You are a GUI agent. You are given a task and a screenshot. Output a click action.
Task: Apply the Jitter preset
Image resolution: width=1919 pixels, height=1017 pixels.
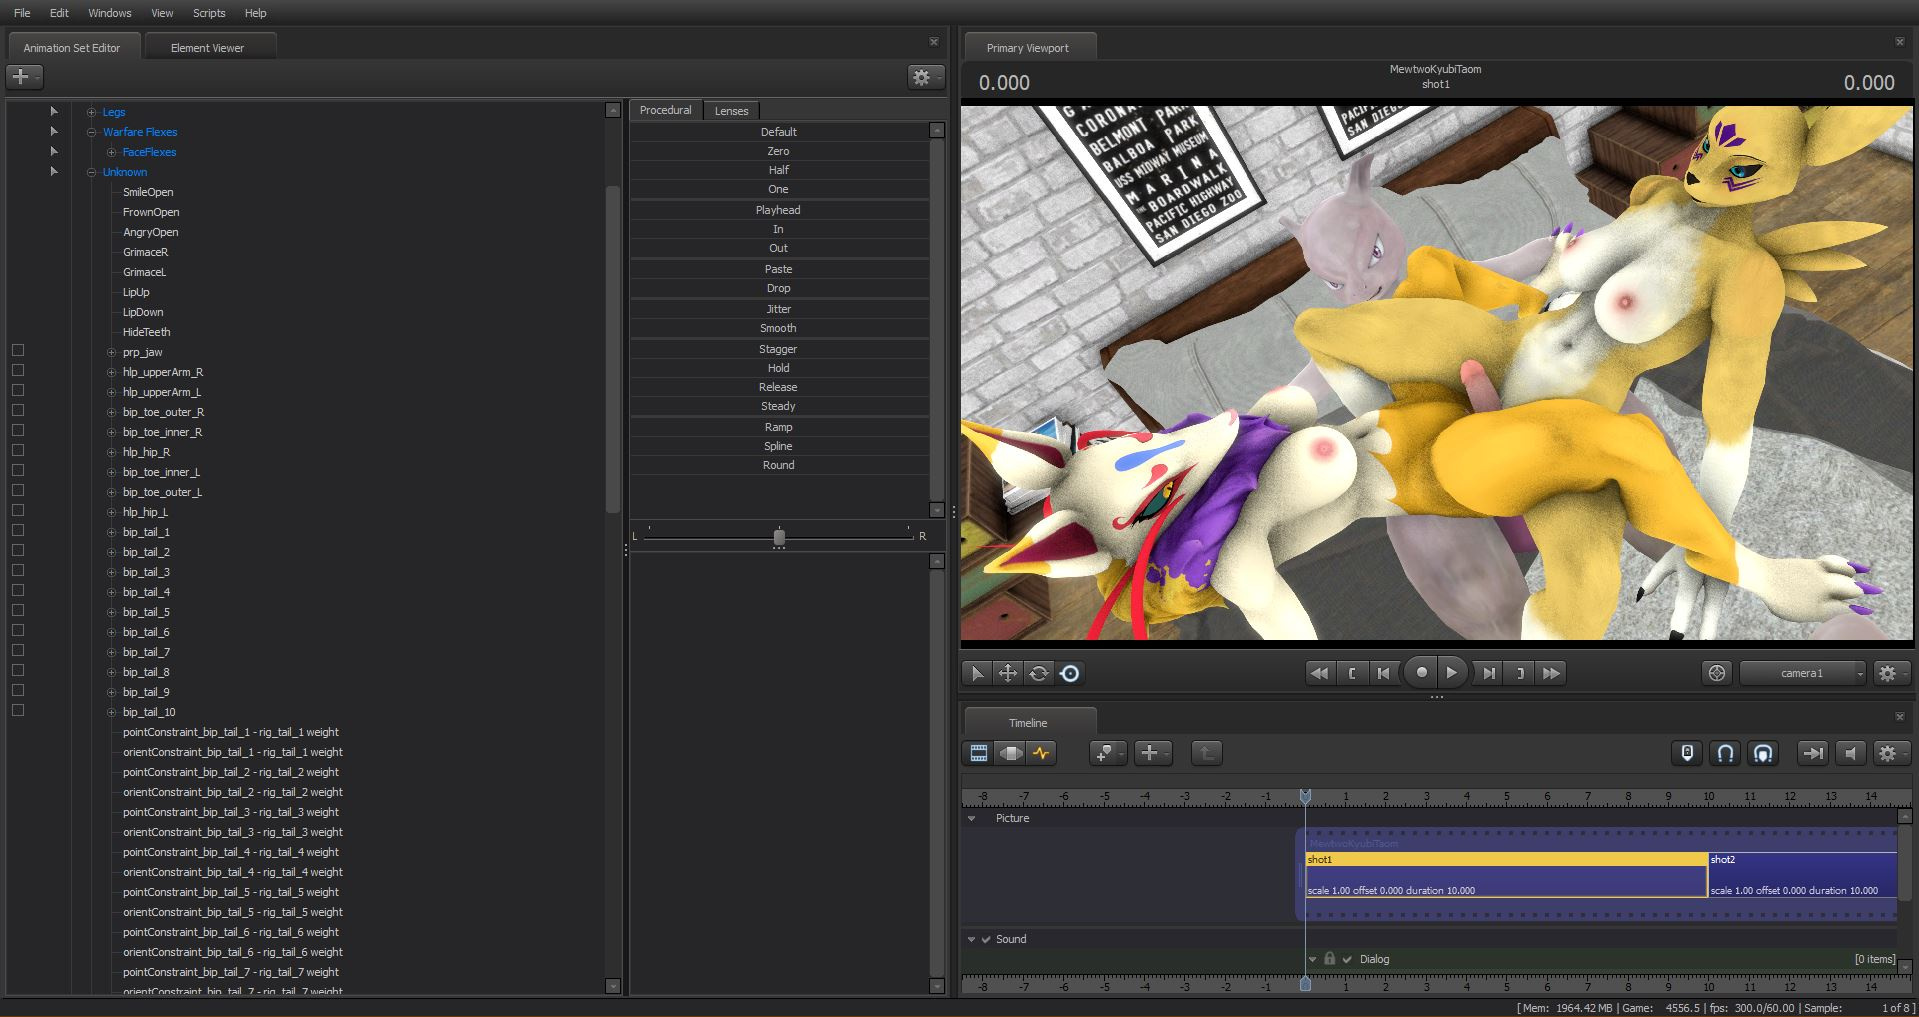coord(779,309)
